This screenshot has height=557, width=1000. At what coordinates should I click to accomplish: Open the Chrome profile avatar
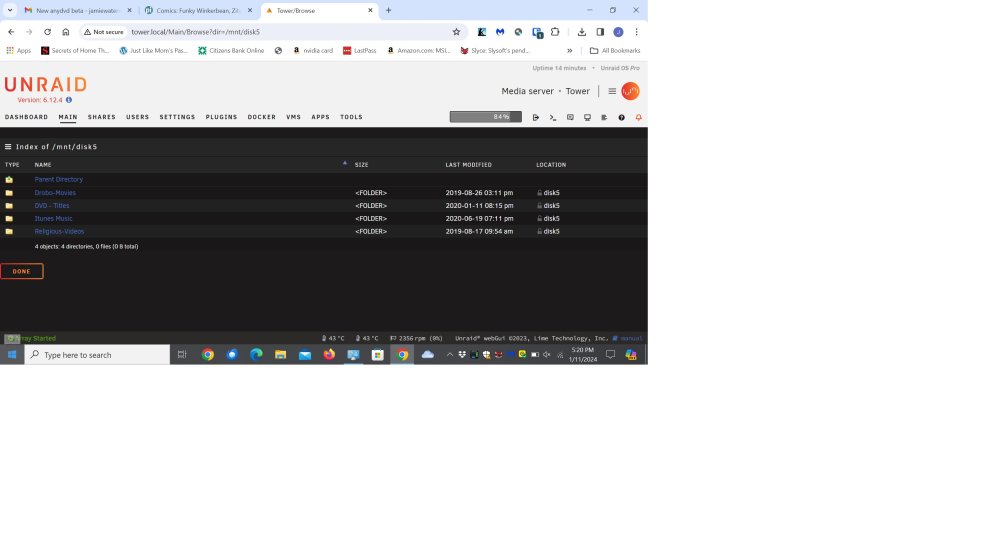(618, 32)
